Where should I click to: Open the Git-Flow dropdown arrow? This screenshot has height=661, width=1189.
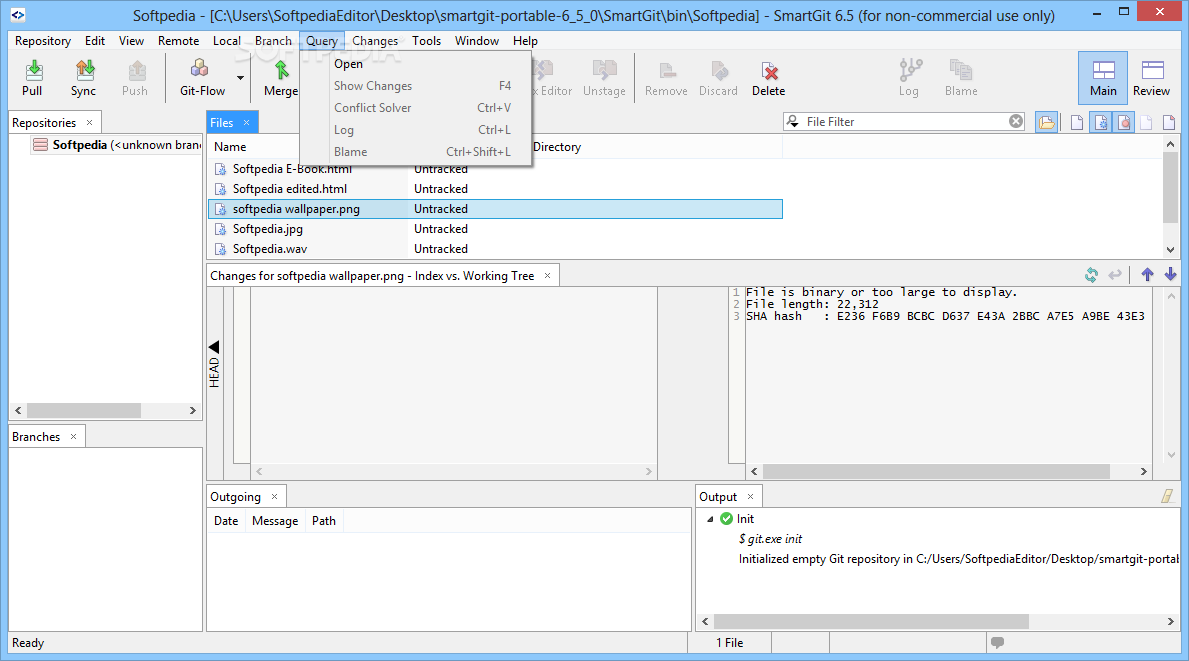(x=240, y=78)
